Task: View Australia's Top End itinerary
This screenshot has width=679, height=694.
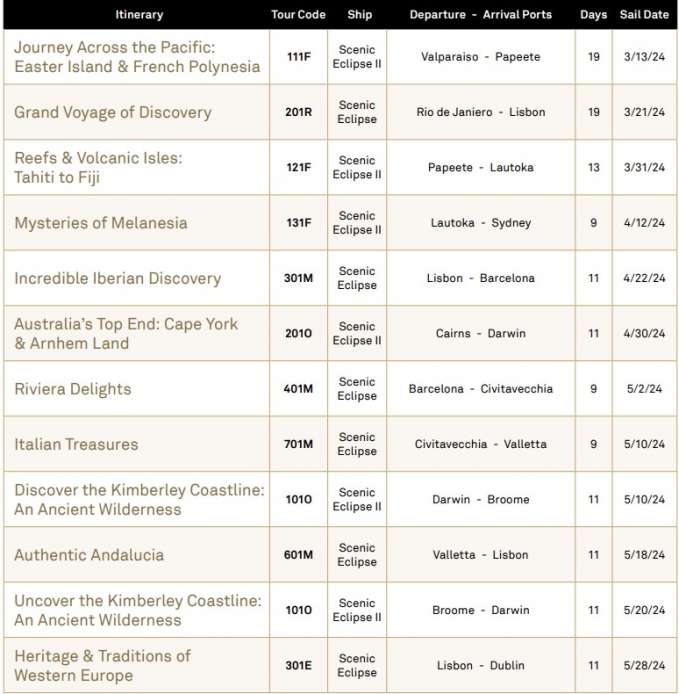Action: click(x=126, y=333)
